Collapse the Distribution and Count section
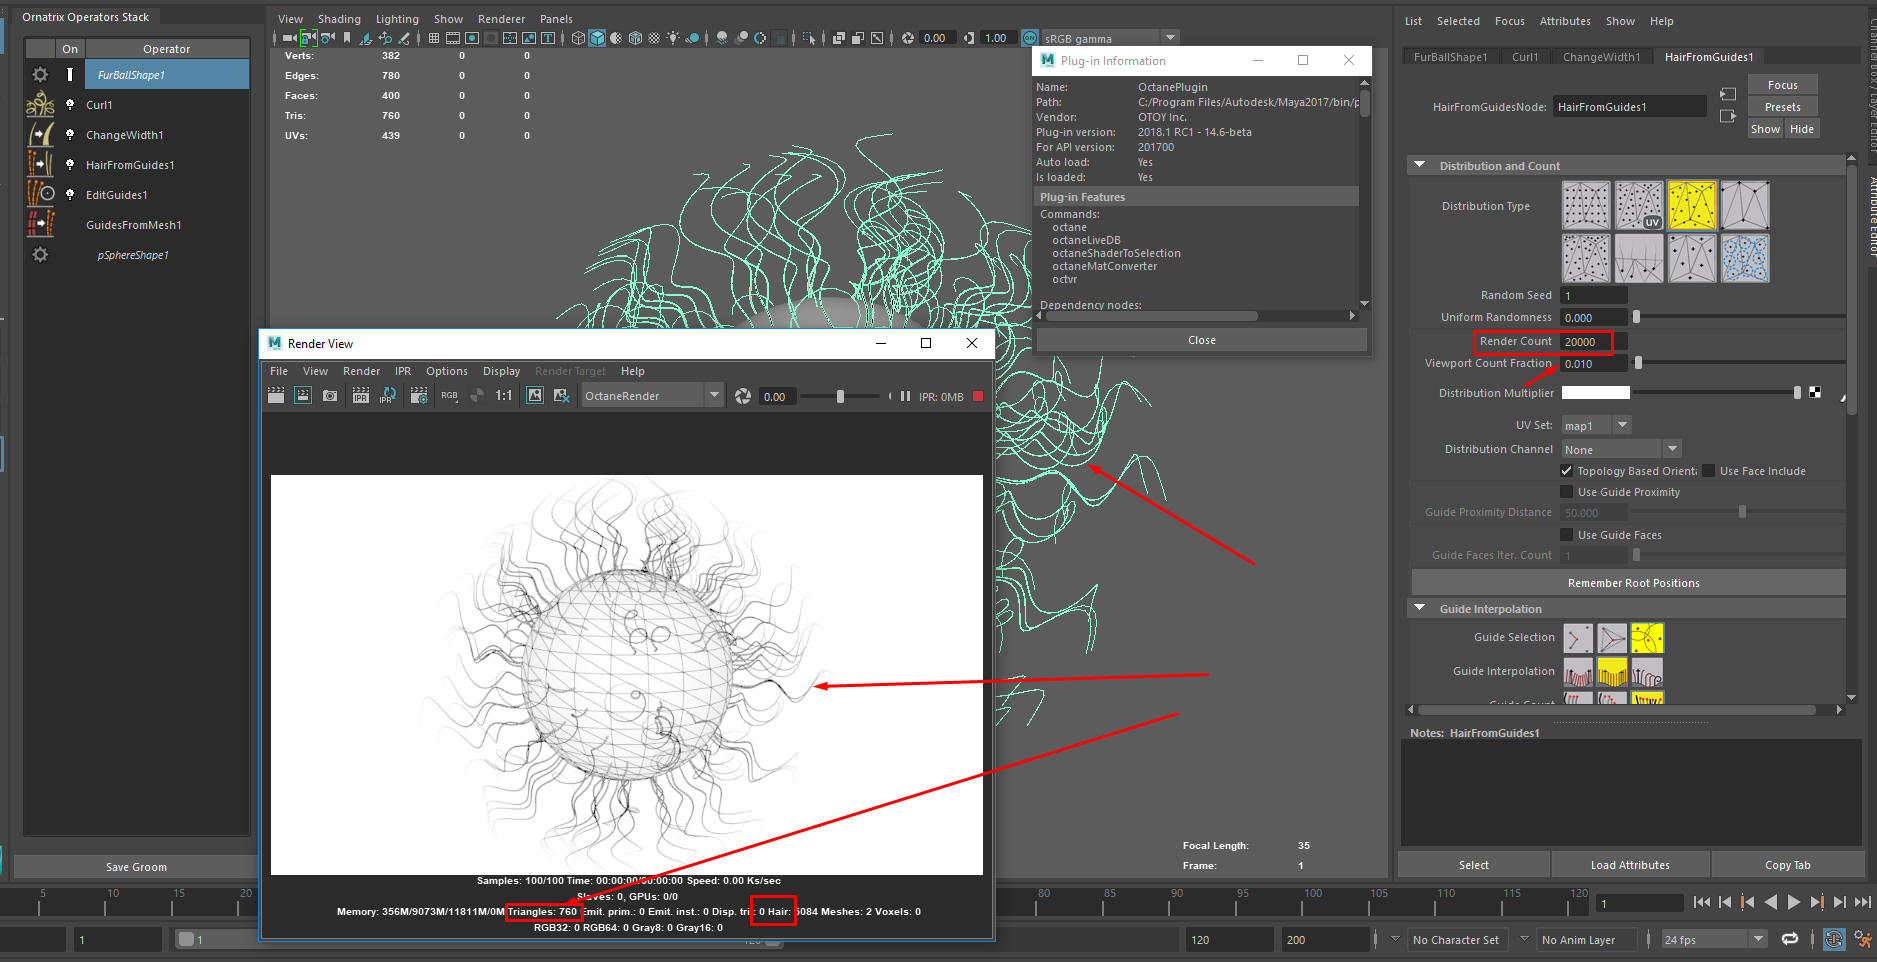Screen dimensions: 1877x962 pyautogui.click(x=1420, y=165)
